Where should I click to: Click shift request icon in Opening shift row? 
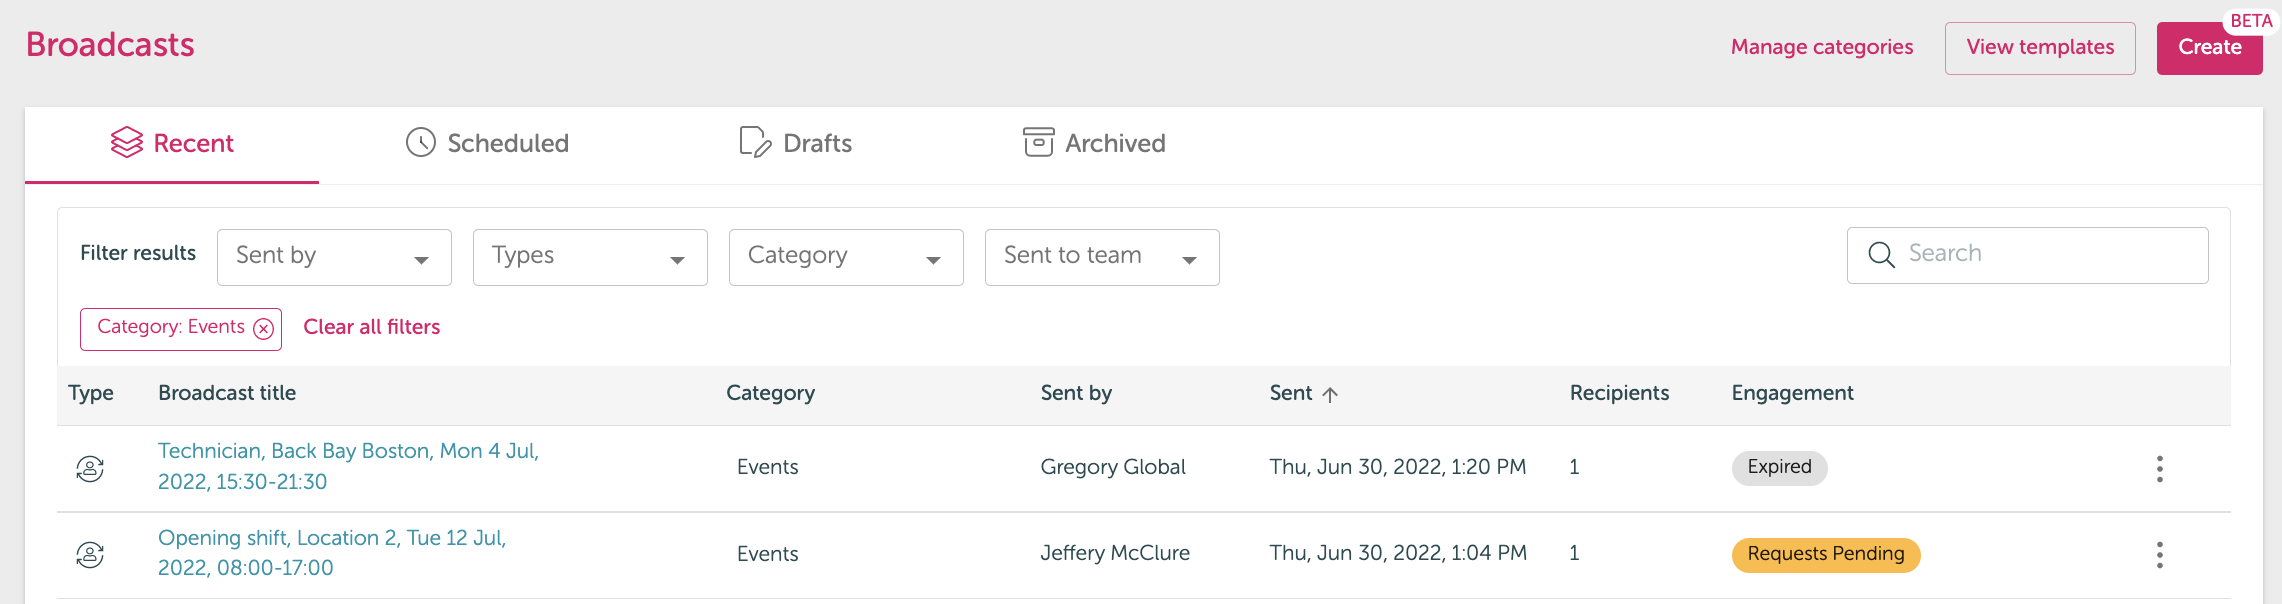pyautogui.click(x=90, y=554)
